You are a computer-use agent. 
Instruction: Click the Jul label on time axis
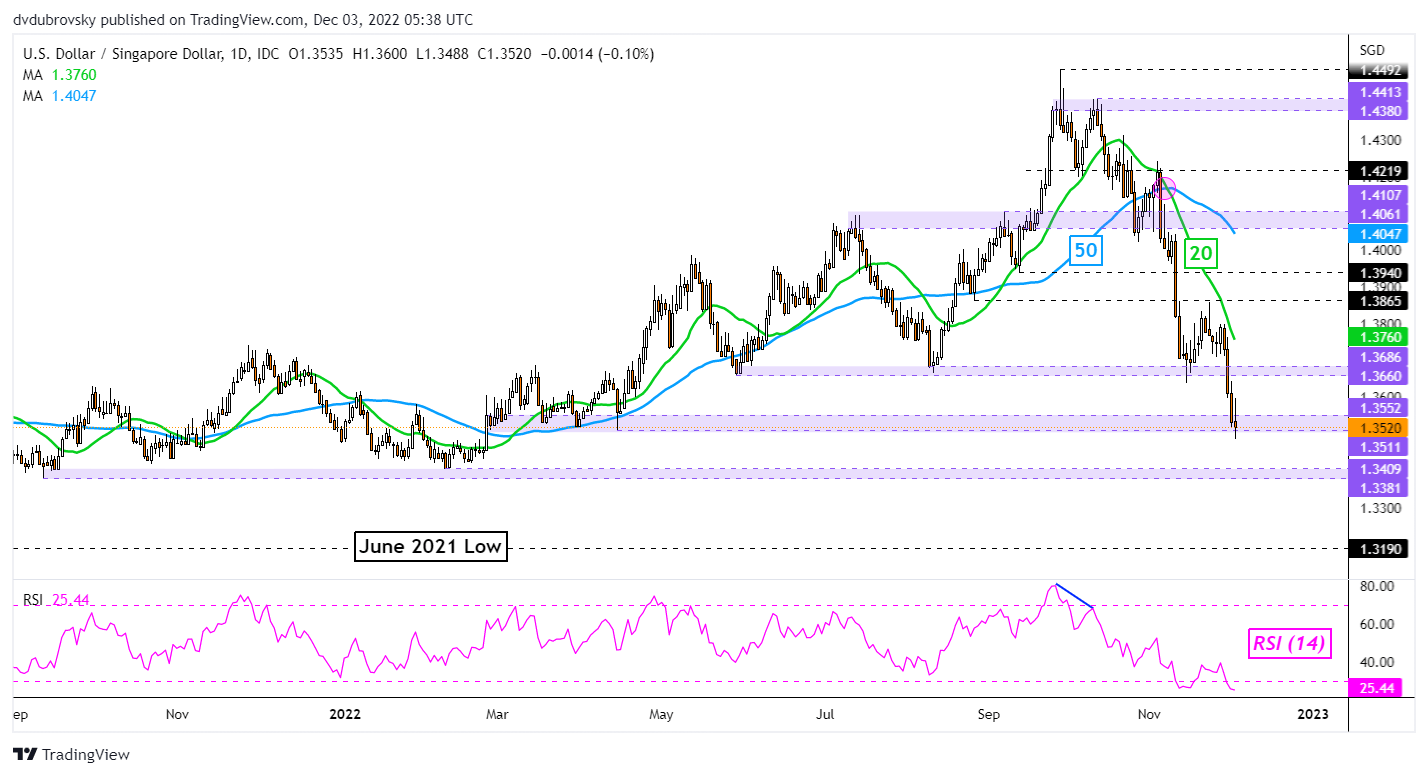(x=825, y=714)
